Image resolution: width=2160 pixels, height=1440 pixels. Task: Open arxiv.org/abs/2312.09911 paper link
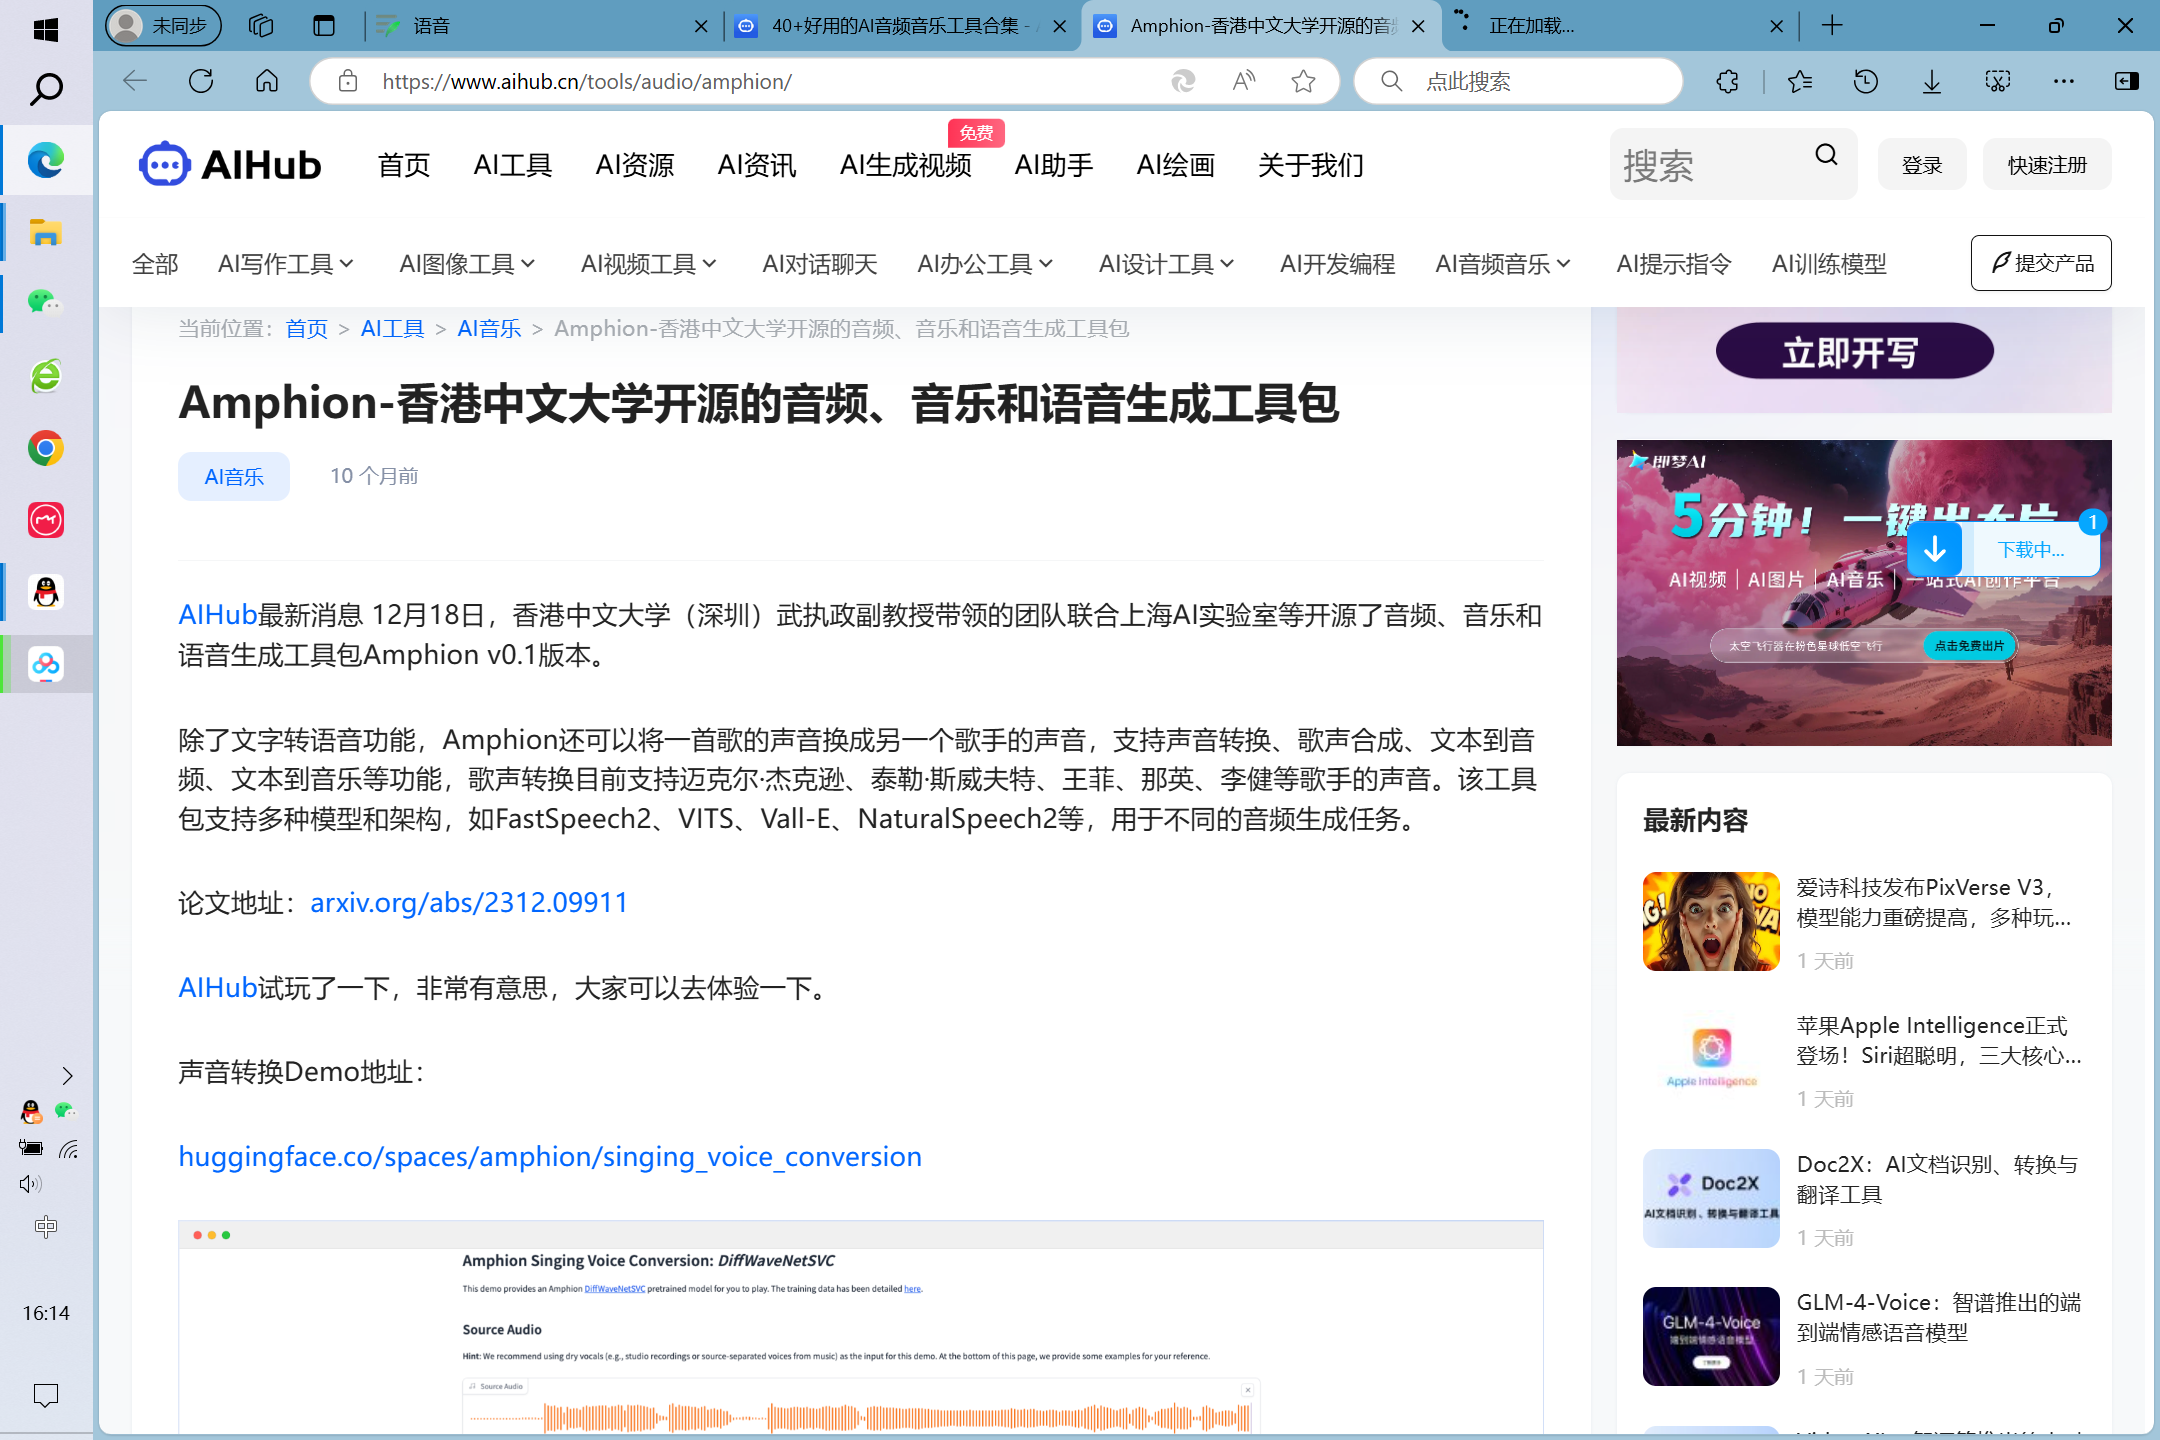pos(469,902)
